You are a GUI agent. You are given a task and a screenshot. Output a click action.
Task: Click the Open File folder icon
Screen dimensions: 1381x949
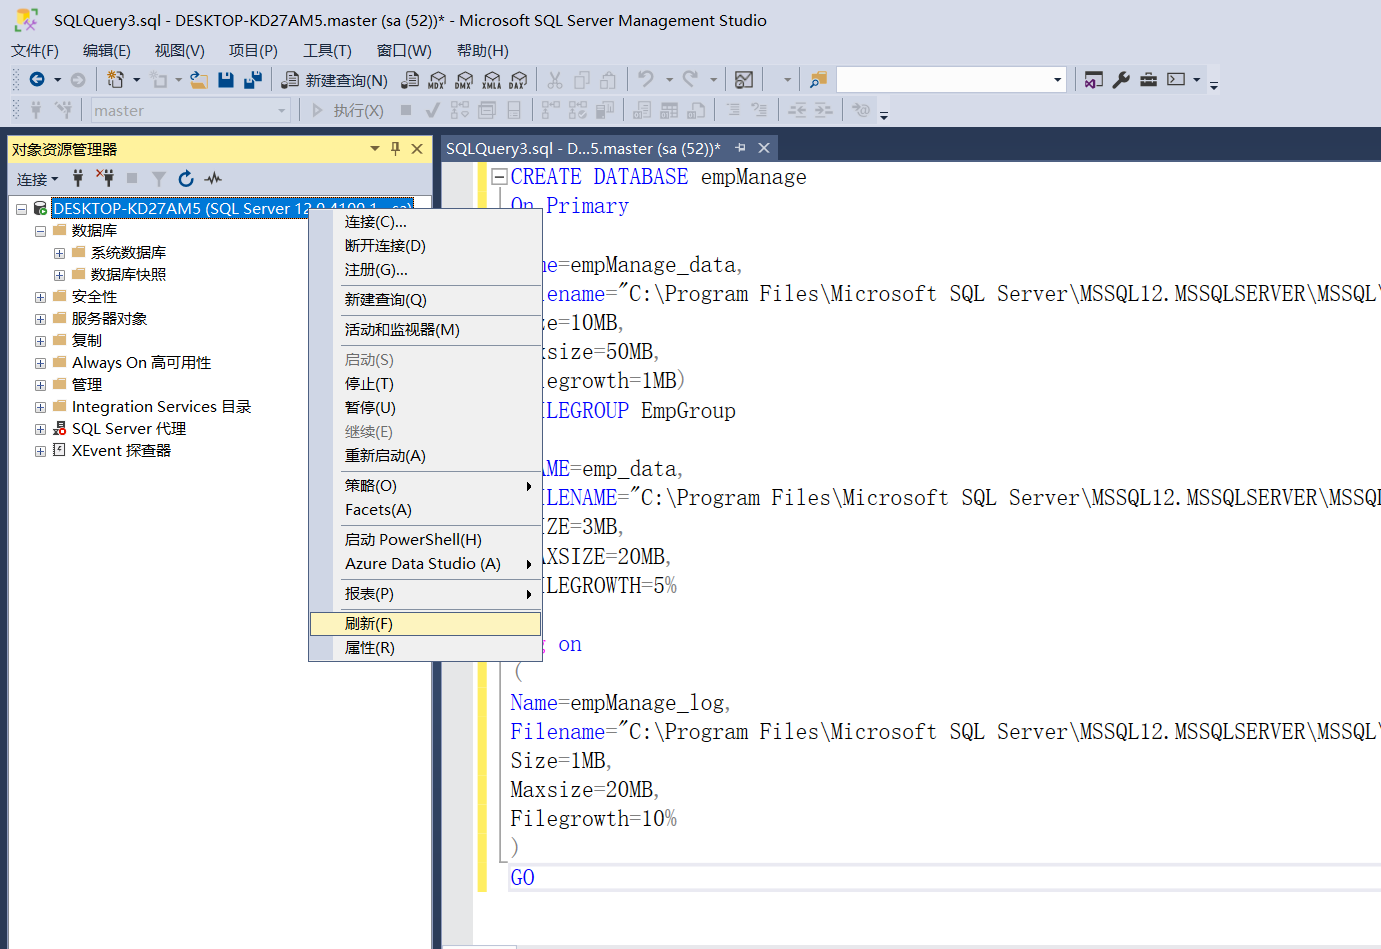click(x=199, y=80)
